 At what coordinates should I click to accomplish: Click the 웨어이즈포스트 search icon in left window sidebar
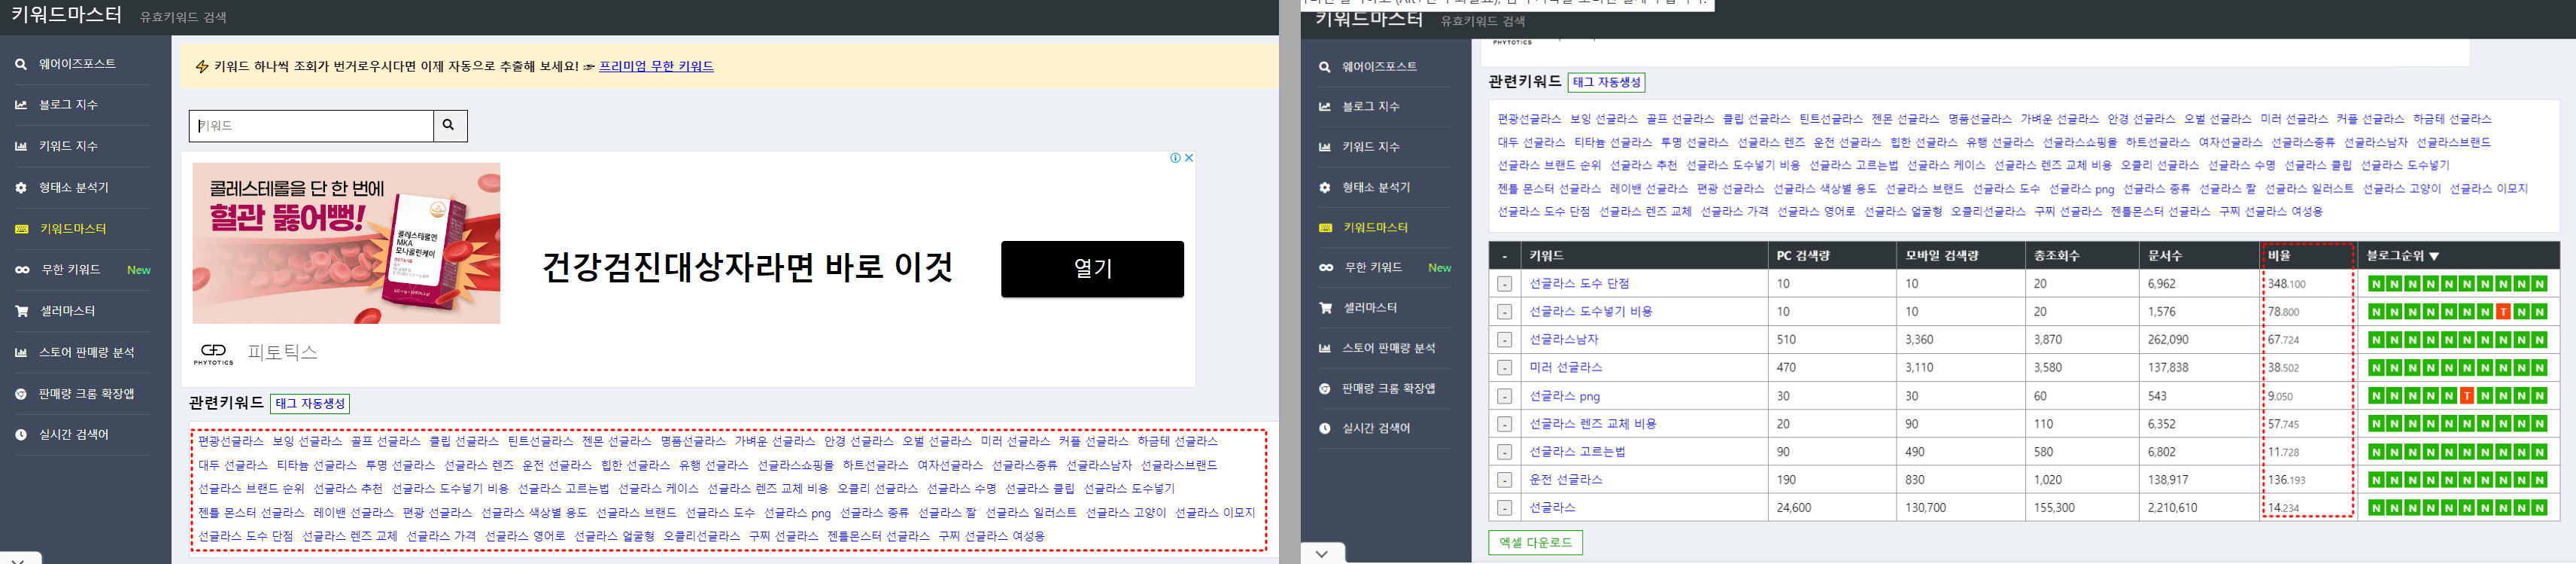(x=21, y=64)
